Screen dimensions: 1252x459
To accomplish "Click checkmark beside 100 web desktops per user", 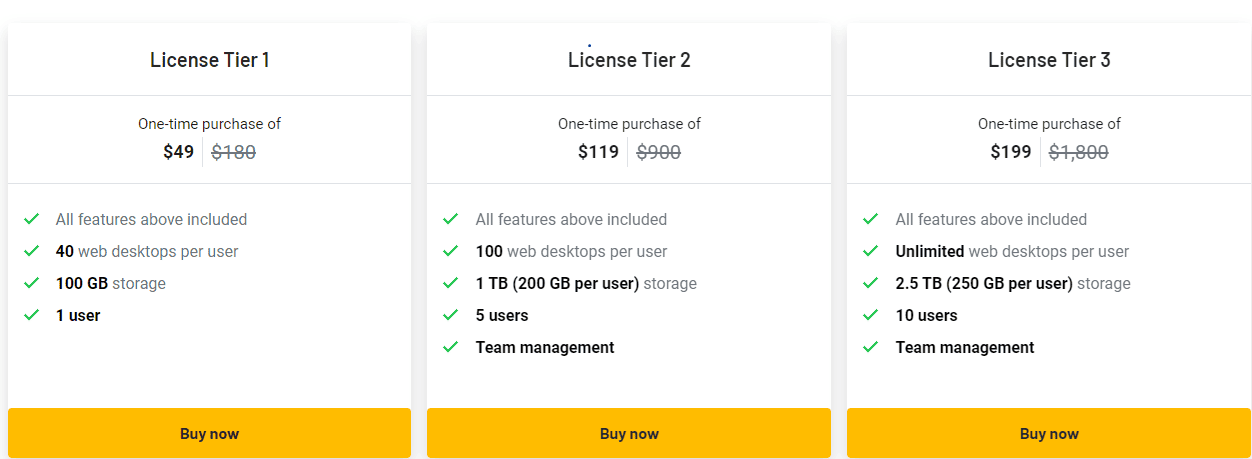I will tap(451, 251).
